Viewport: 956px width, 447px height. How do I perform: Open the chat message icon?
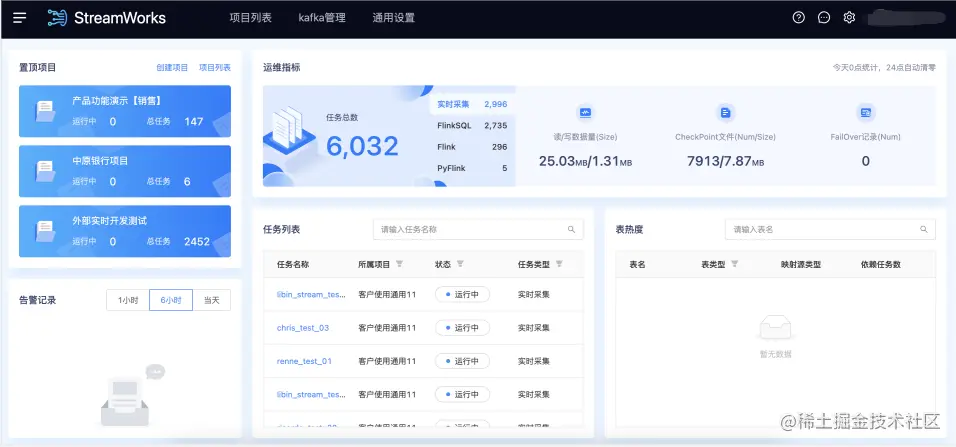click(824, 18)
